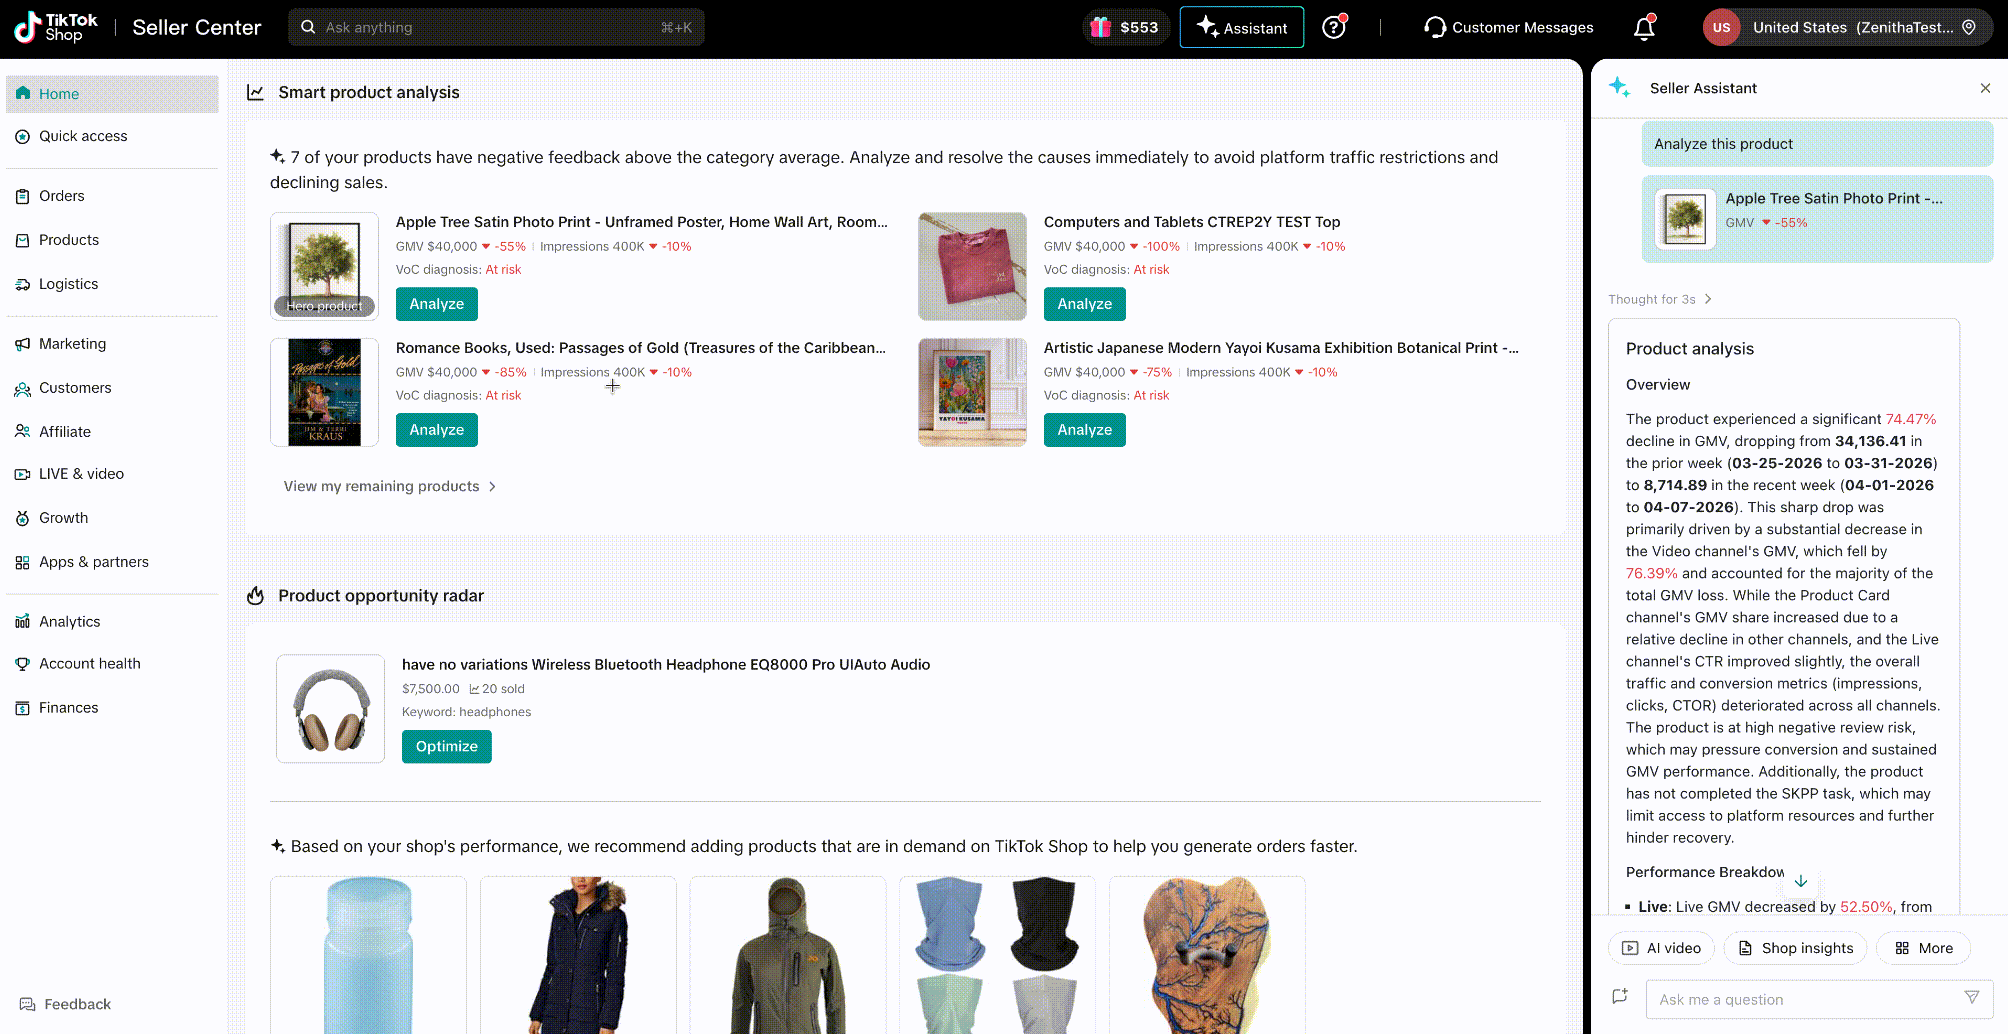Open the Yayoi Kusama print thumbnail
Image resolution: width=2008 pixels, height=1034 pixels.
point(972,392)
